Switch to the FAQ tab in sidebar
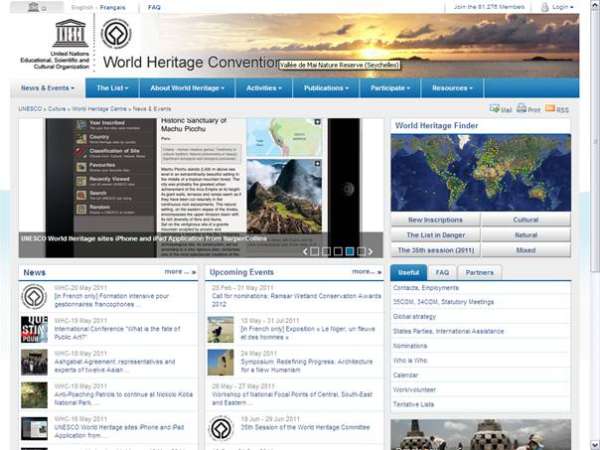The width and height of the screenshot is (600, 450). click(x=442, y=272)
